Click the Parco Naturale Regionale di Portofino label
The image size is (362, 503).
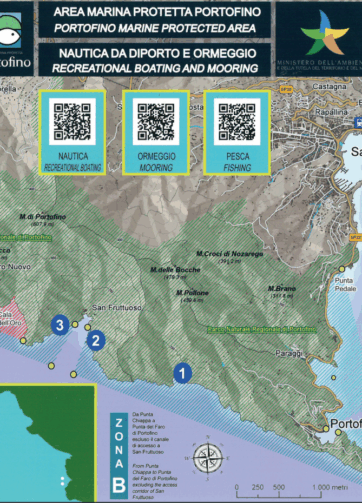pos(262,329)
